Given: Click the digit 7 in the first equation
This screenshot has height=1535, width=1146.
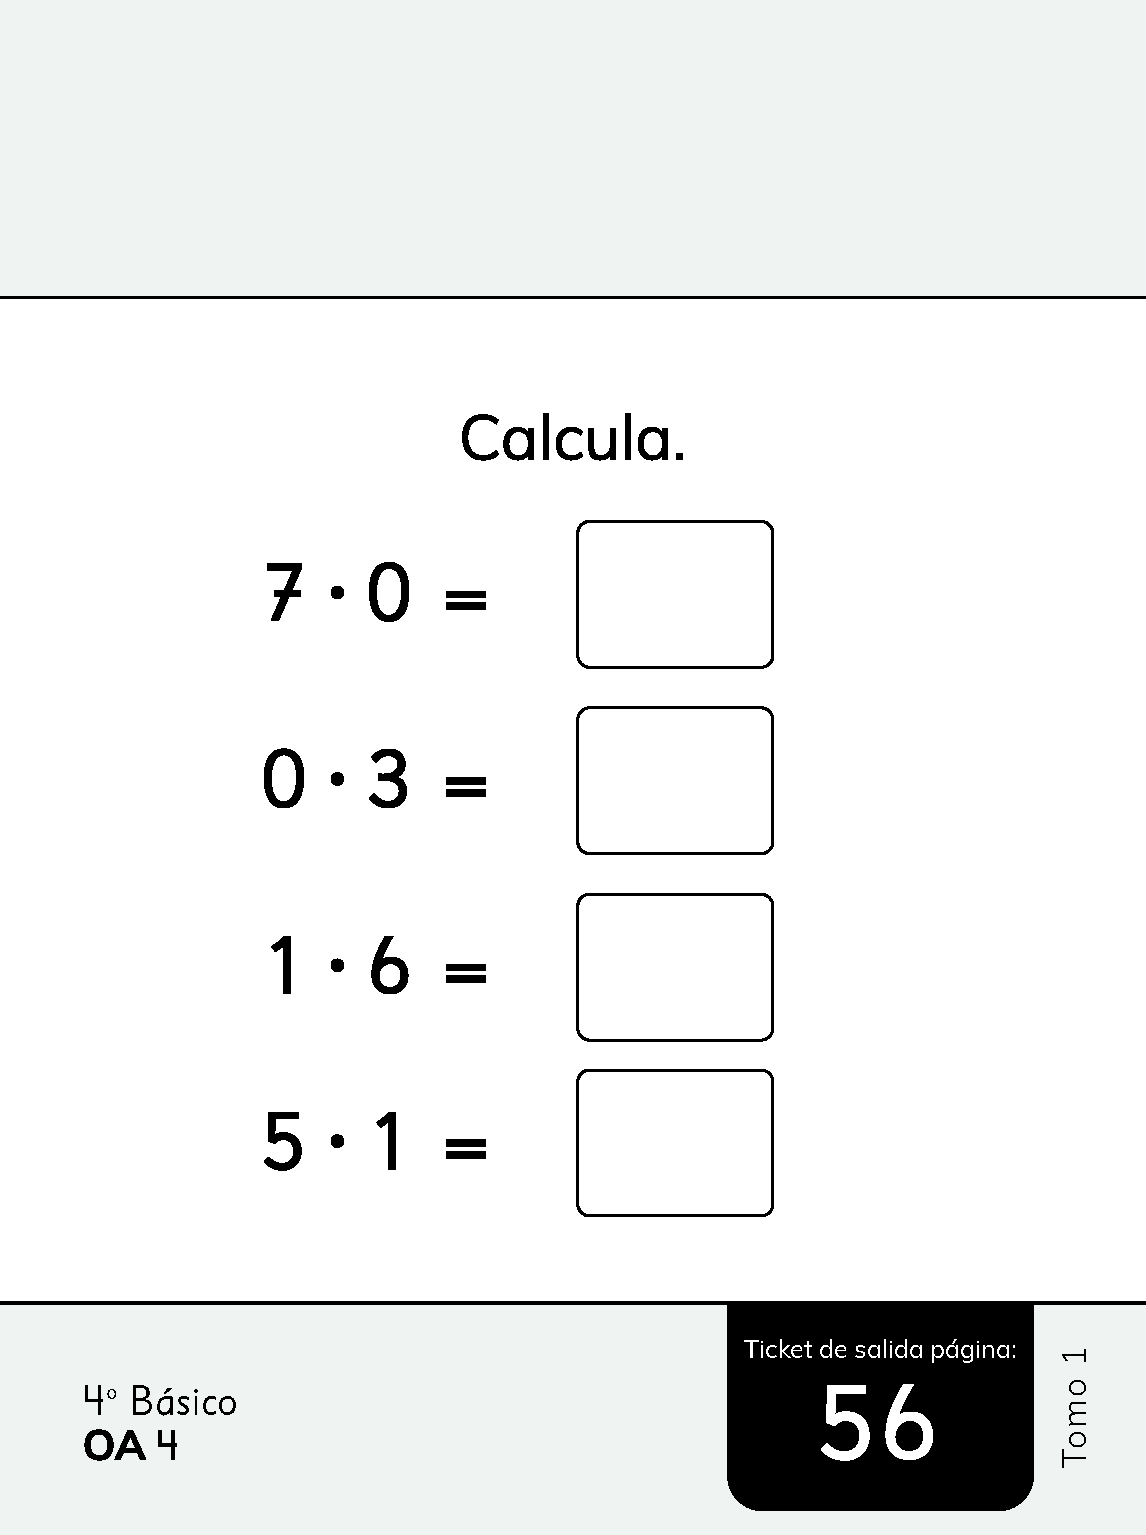Looking at the screenshot, I should pyautogui.click(x=284, y=592).
